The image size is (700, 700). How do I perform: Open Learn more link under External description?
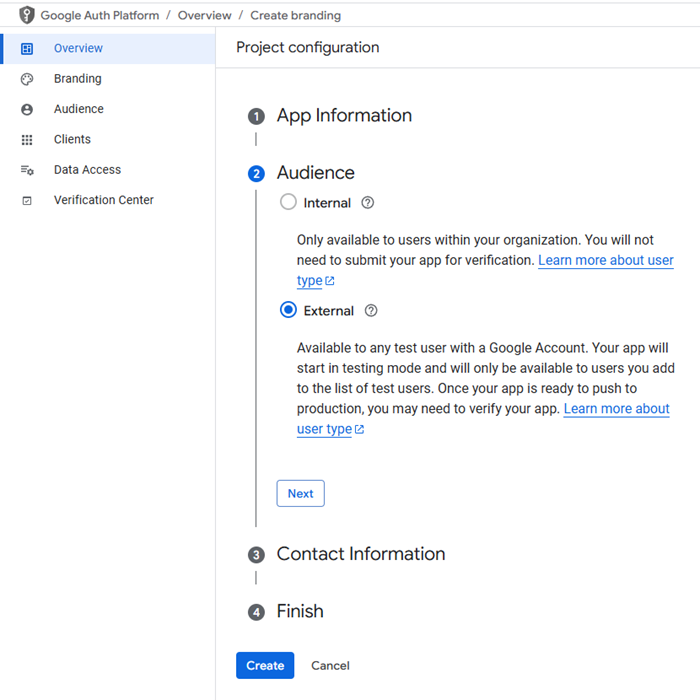coord(616,409)
